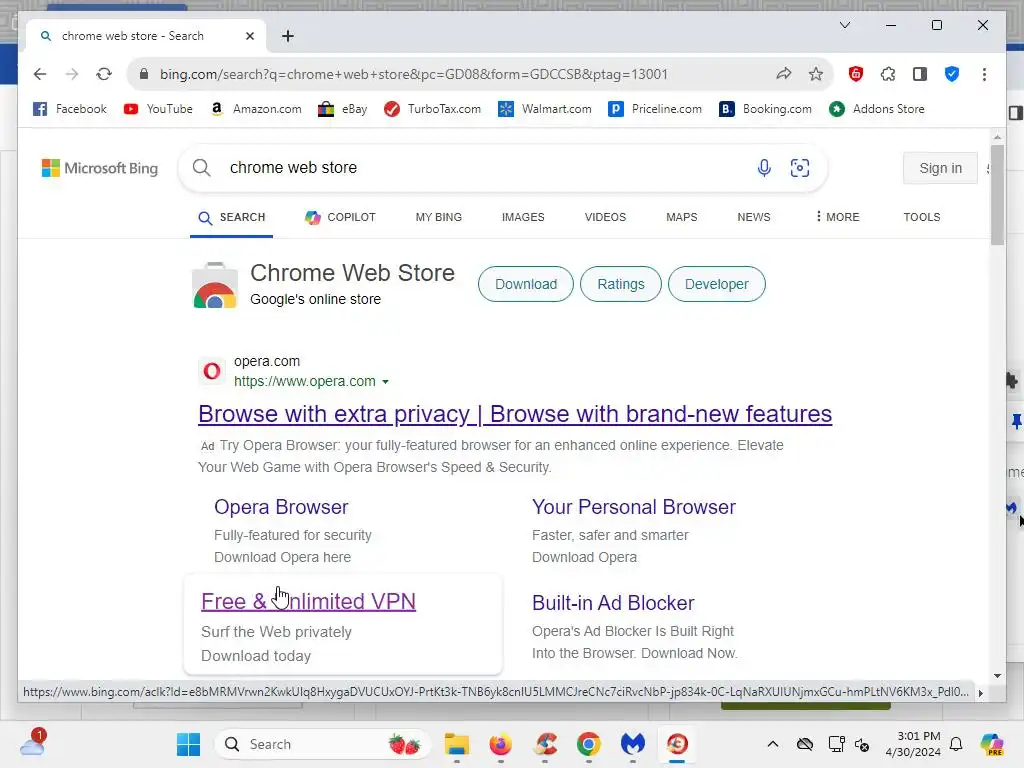
Task: Toggle the browser side panel icon
Action: pos(920,74)
